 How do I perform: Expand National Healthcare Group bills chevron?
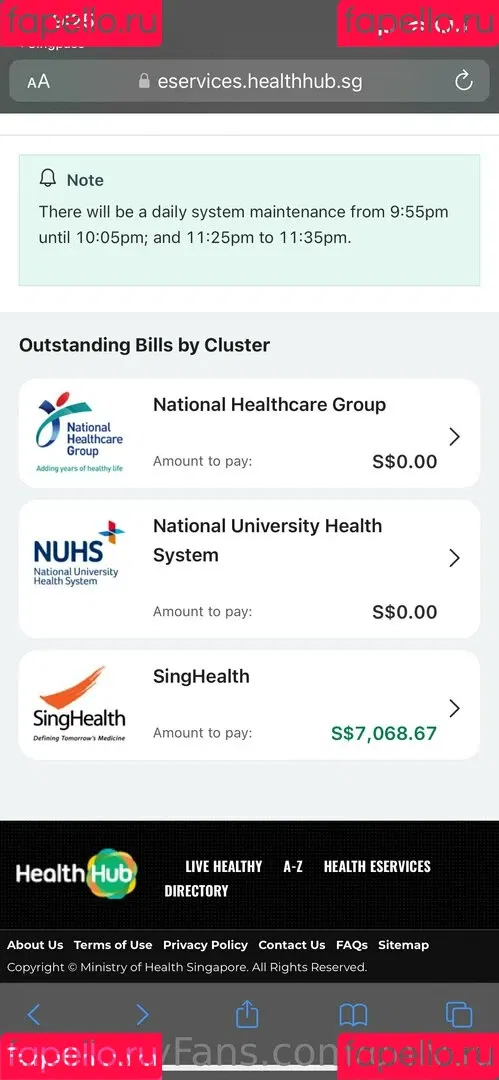pyautogui.click(x=454, y=437)
